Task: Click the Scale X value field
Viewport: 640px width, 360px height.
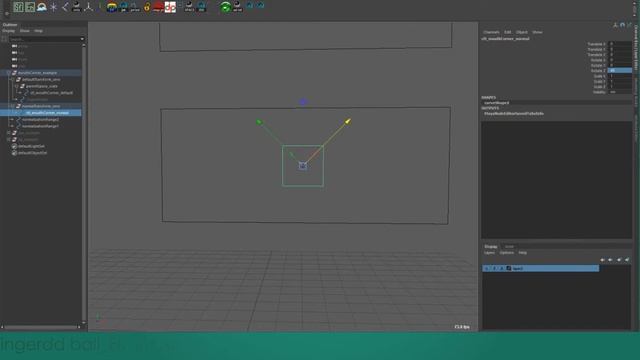Action: click(620, 76)
